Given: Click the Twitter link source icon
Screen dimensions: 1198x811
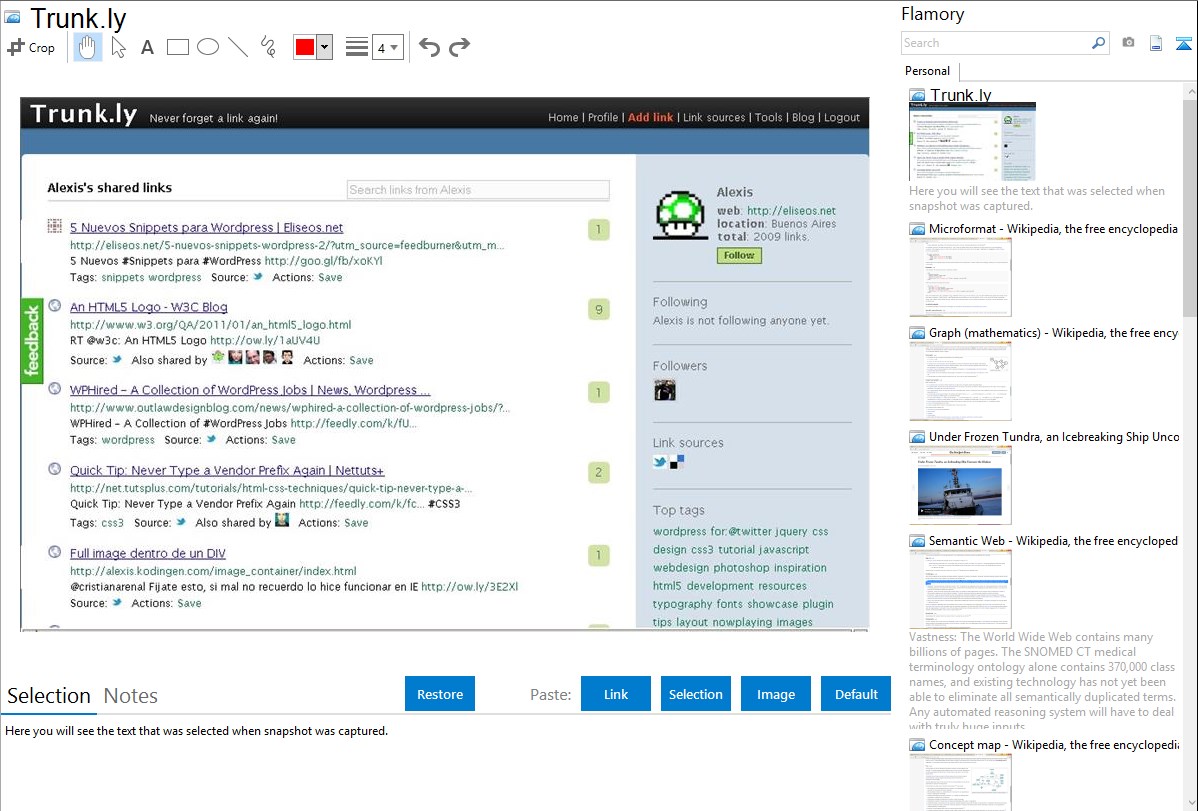Looking at the screenshot, I should [660, 462].
